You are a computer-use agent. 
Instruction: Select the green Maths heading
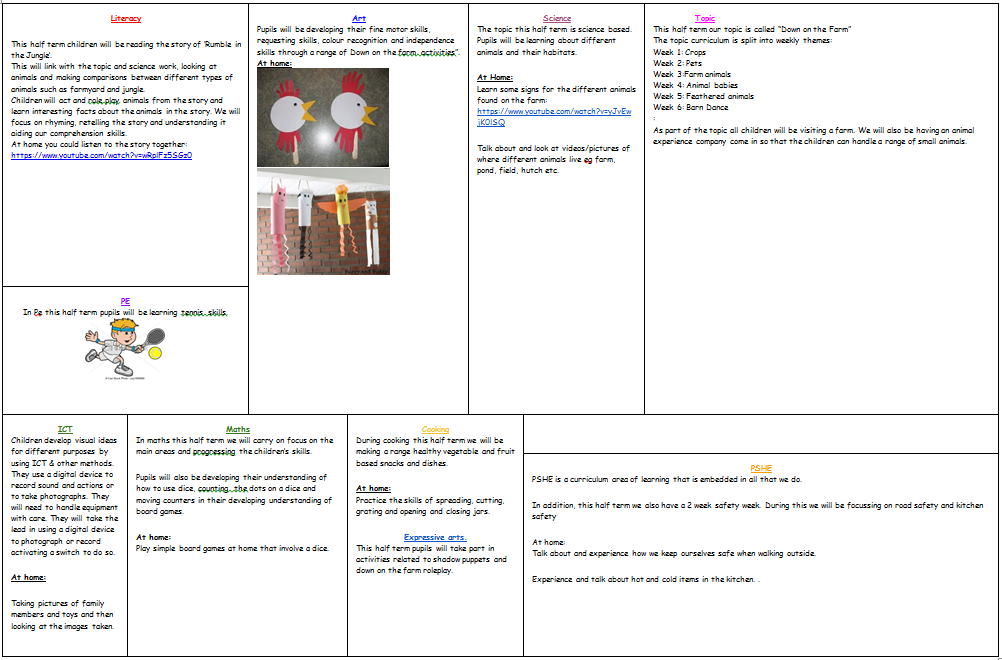tap(238, 429)
